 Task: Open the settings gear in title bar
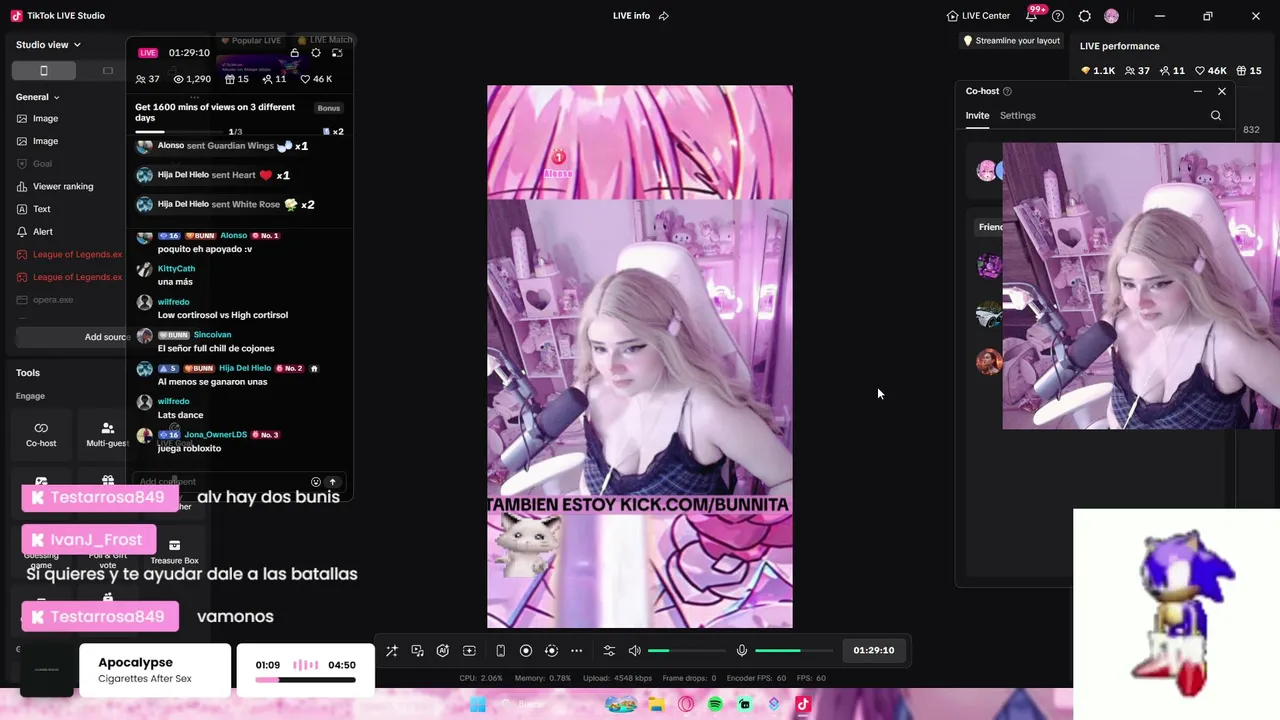click(x=1085, y=16)
